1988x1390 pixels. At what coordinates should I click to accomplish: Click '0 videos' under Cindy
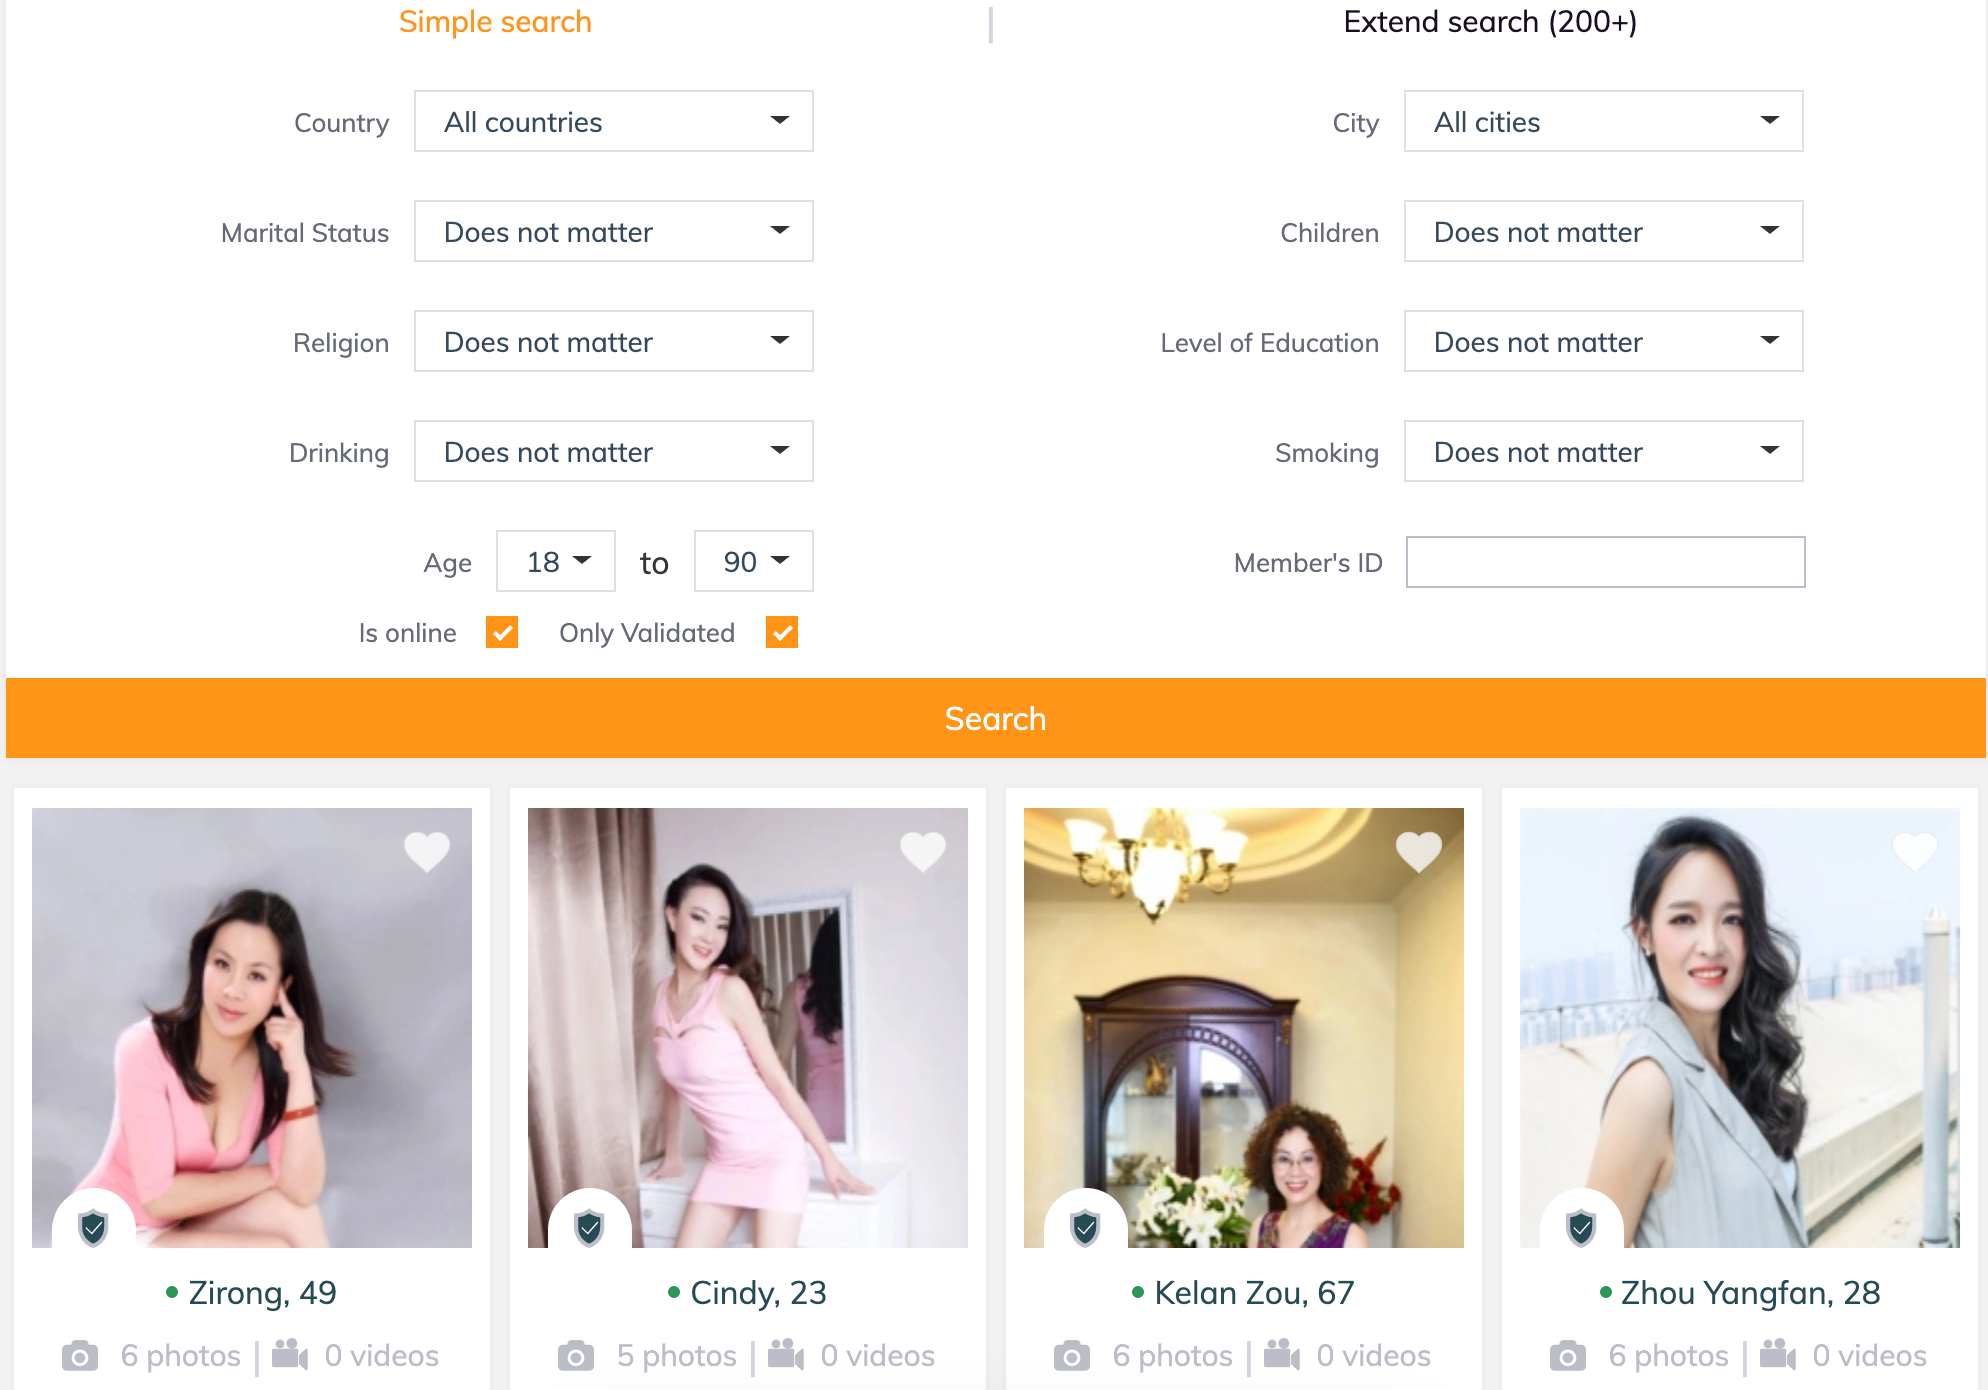pyautogui.click(x=878, y=1356)
